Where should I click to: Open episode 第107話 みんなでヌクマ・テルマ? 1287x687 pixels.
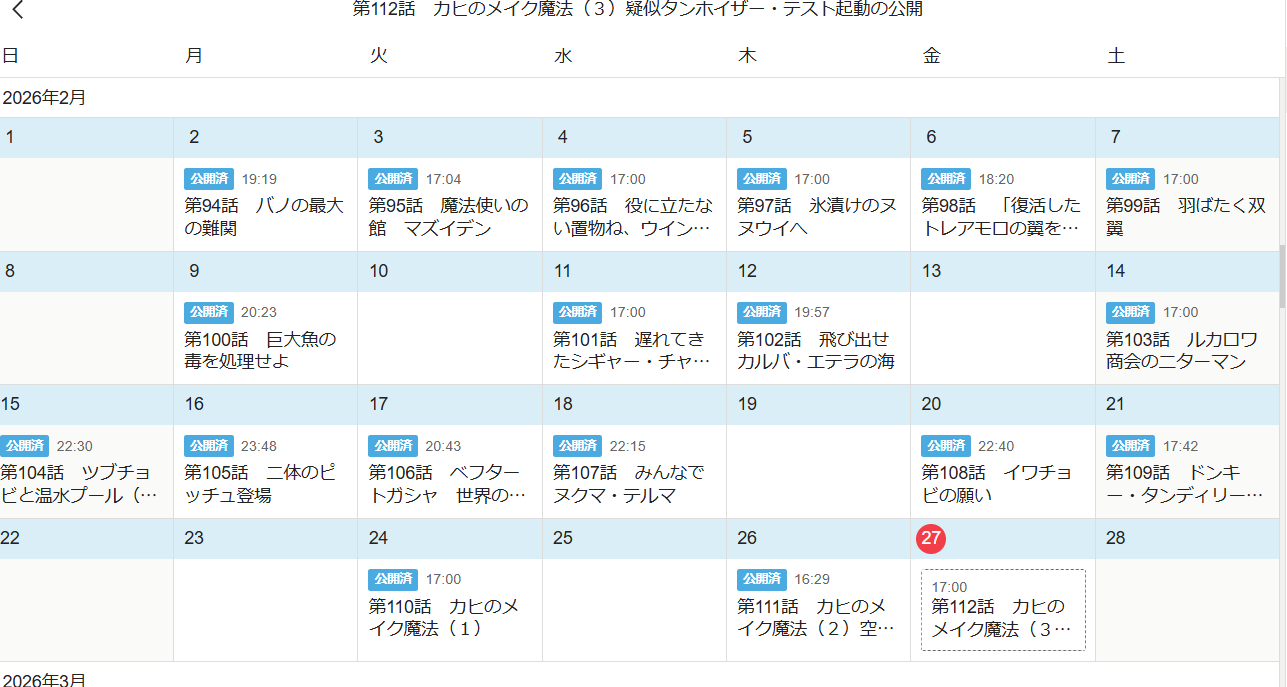(x=632, y=483)
